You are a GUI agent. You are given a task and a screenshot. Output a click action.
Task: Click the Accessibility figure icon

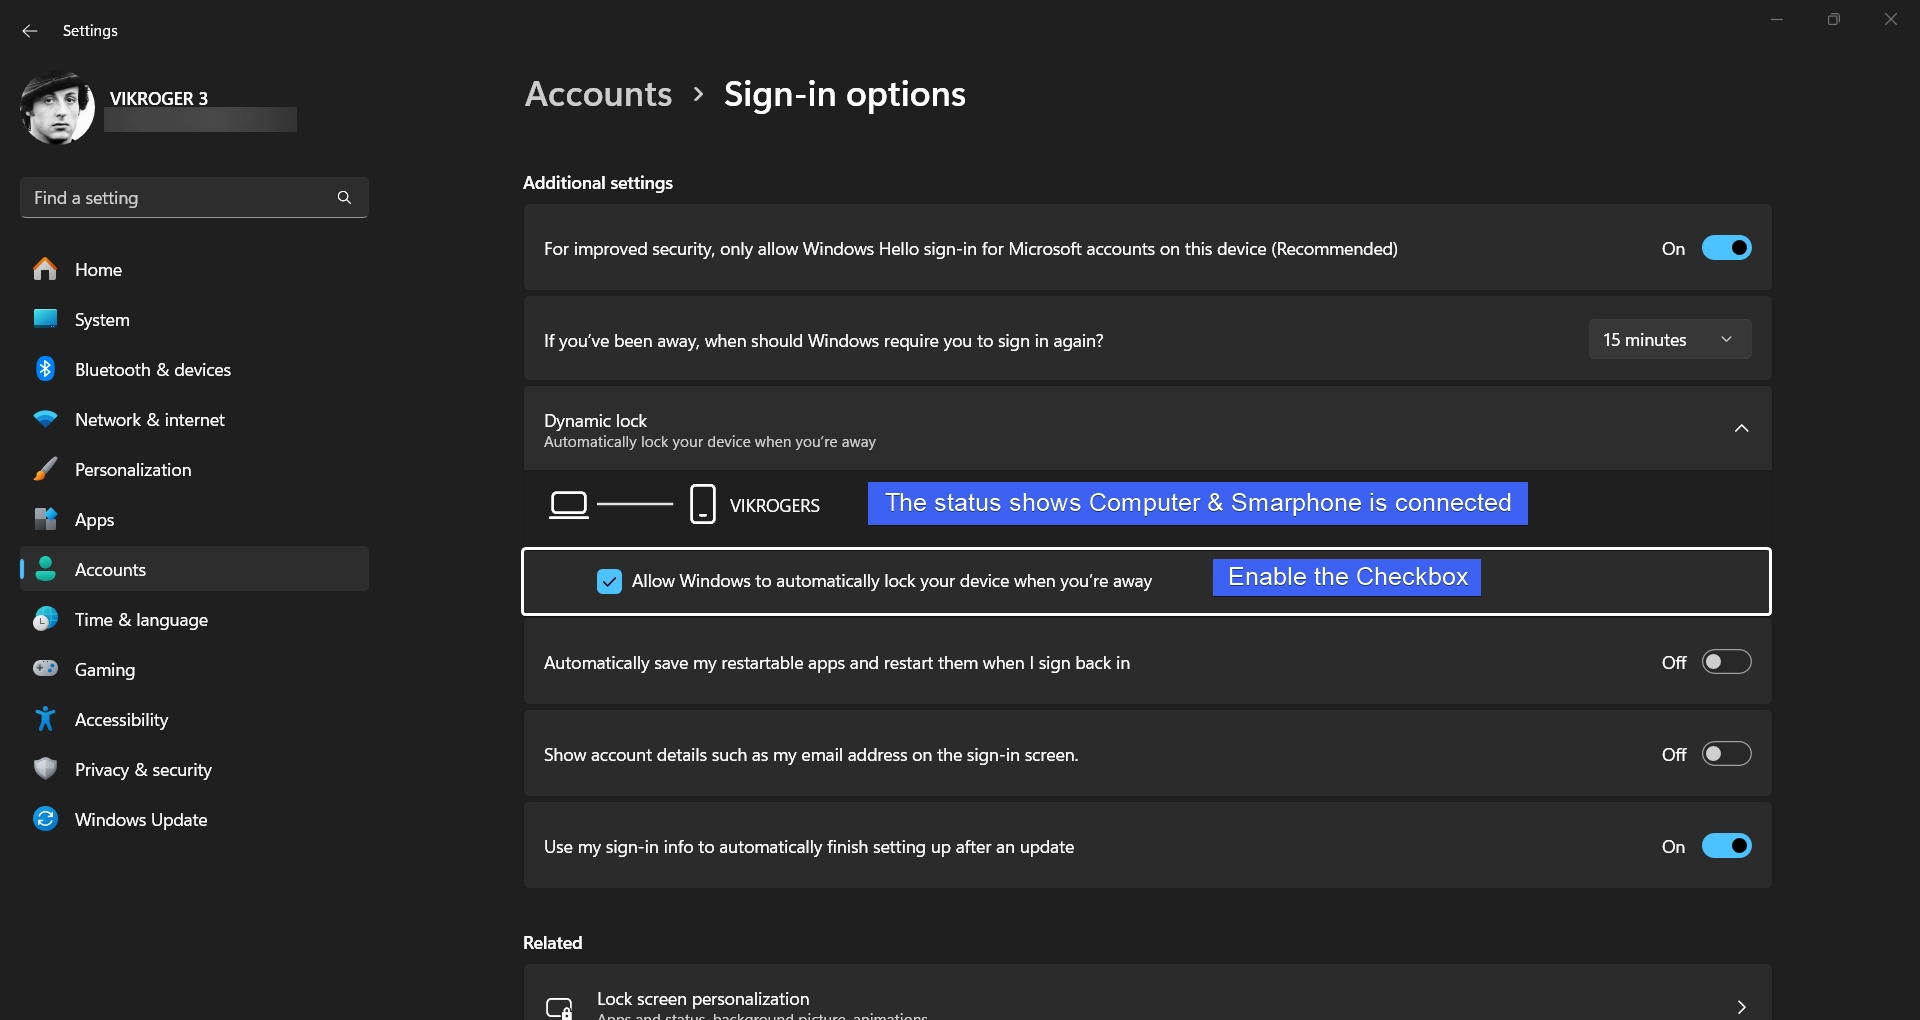point(45,719)
